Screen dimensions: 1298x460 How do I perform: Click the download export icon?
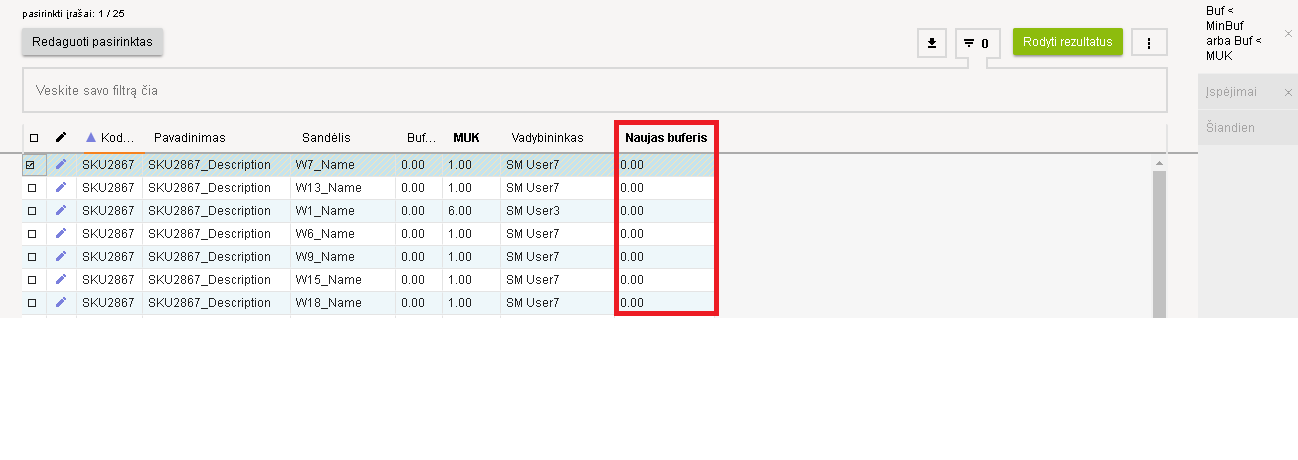(x=932, y=43)
